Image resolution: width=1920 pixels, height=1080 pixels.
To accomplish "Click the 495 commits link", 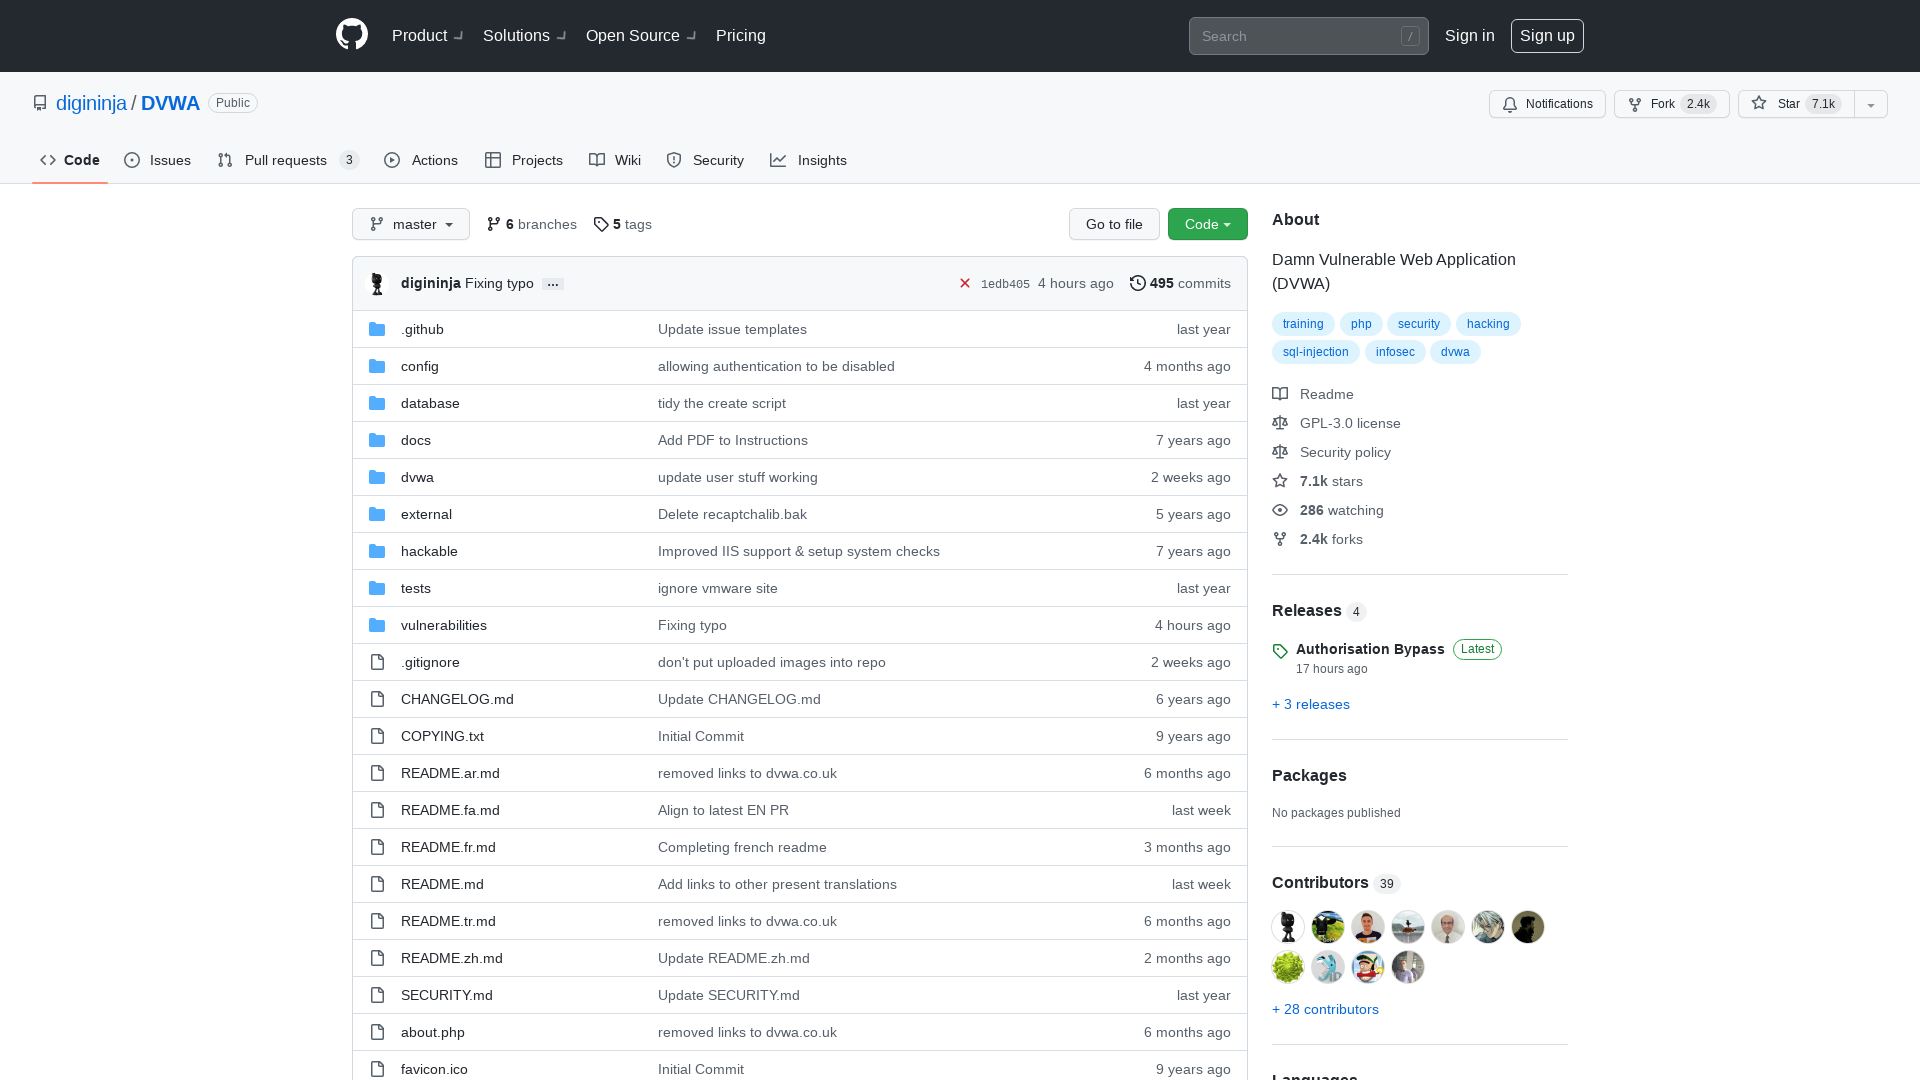I will (1180, 284).
